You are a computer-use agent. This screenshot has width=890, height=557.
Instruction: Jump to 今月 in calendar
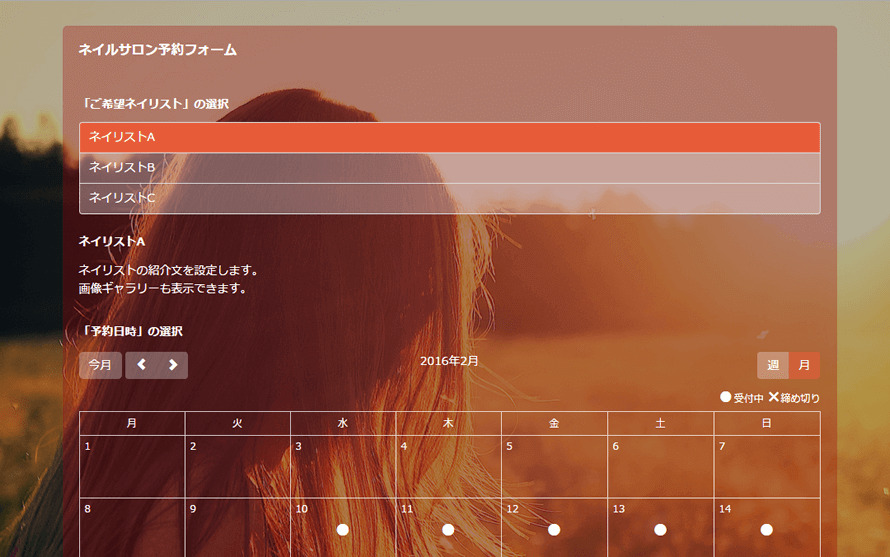(x=100, y=365)
